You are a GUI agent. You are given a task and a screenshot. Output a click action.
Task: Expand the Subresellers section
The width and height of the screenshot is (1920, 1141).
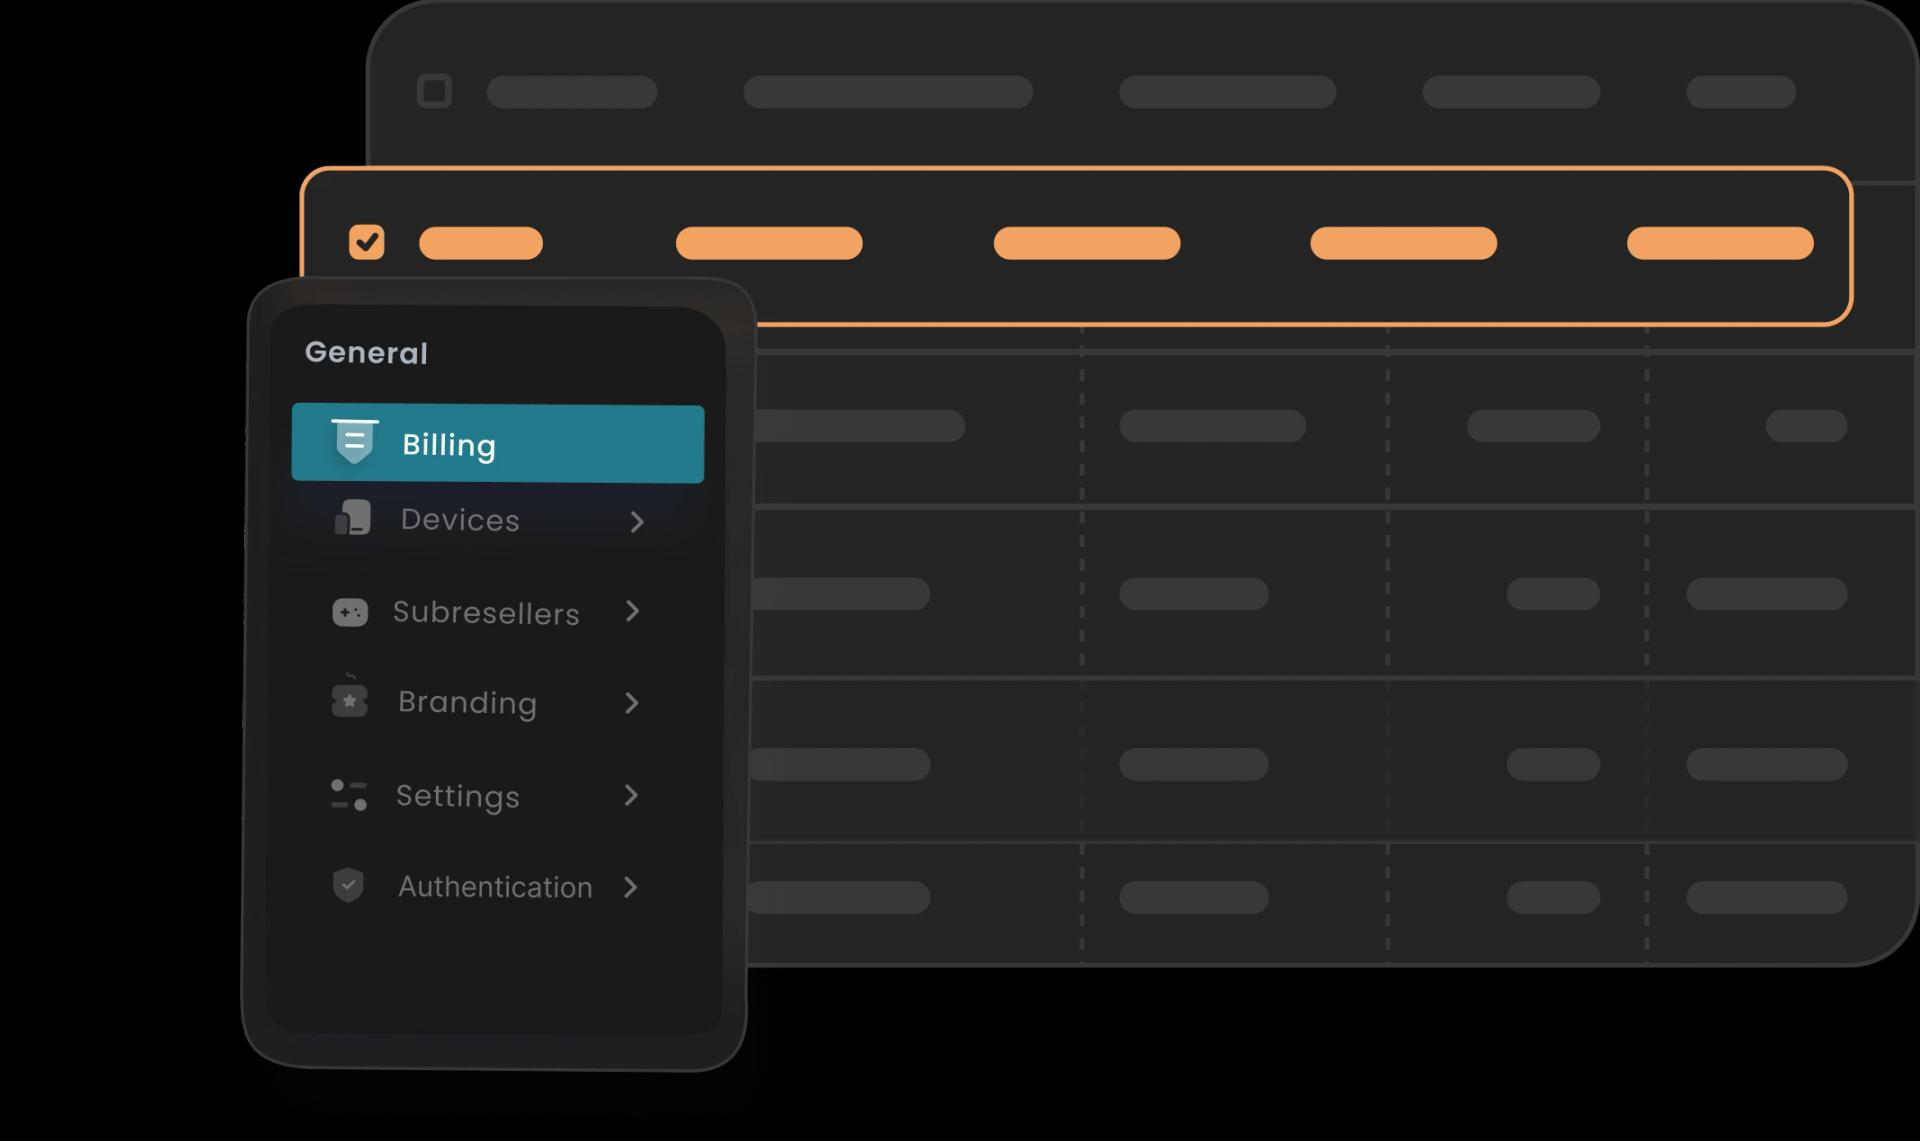[634, 612]
